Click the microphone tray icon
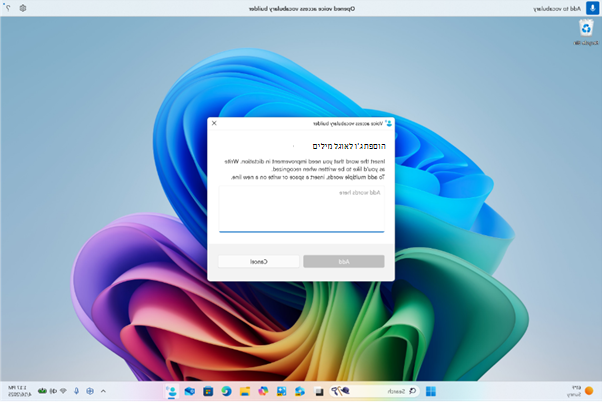This screenshot has width=602, height=402. [x=76, y=391]
